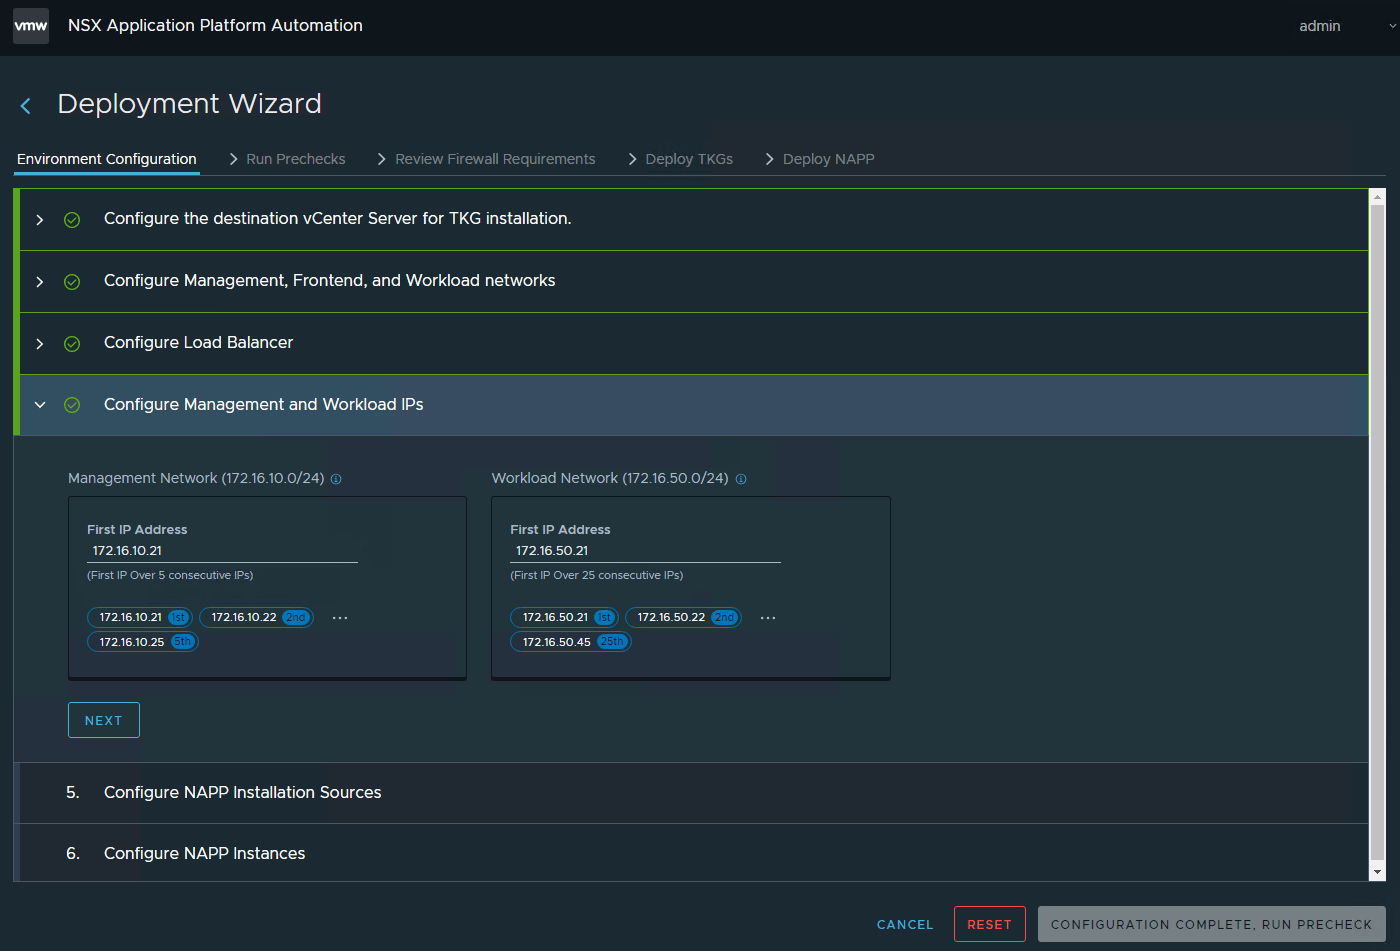Click info icon beside Management Network label
Image resolution: width=1400 pixels, height=951 pixels.
point(336,479)
